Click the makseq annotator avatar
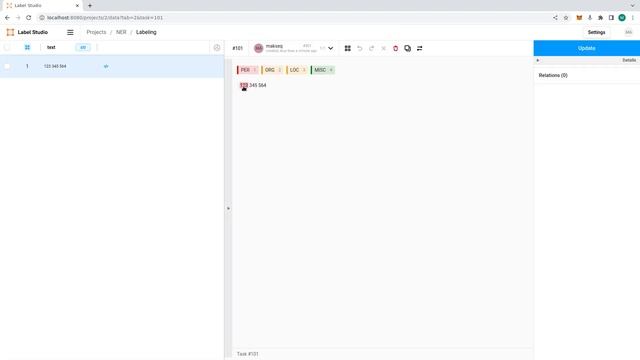The width and height of the screenshot is (640, 360). tap(258, 48)
